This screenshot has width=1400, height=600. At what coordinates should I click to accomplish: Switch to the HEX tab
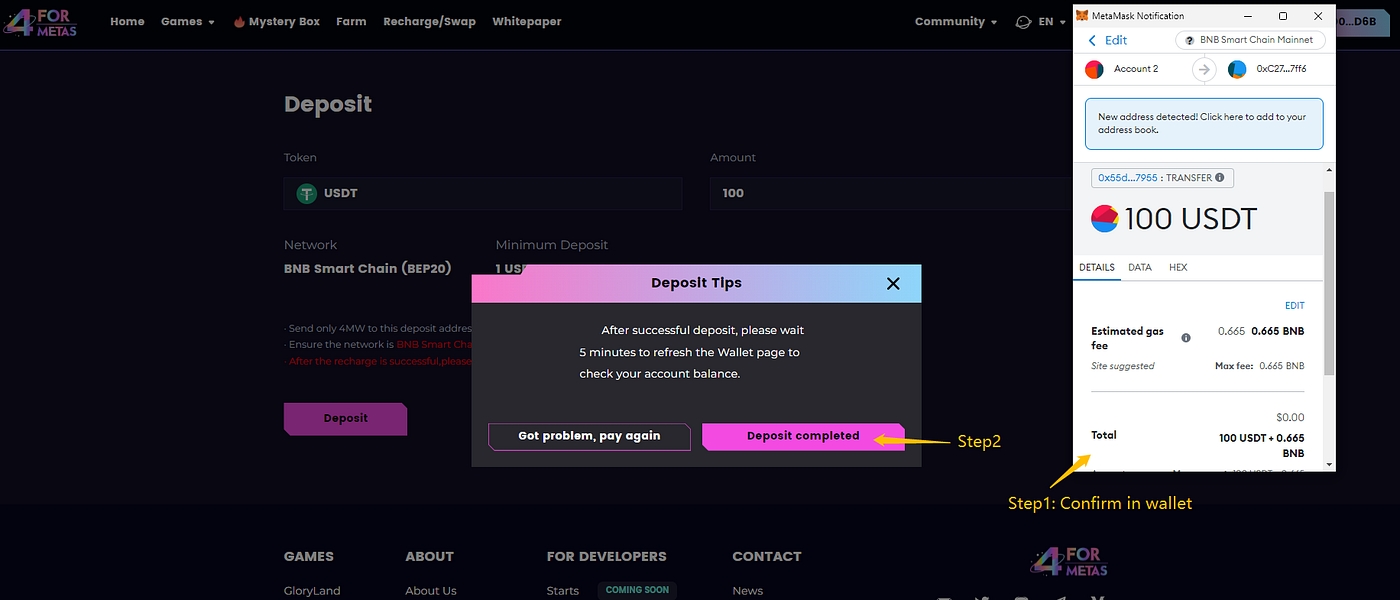click(x=1178, y=268)
